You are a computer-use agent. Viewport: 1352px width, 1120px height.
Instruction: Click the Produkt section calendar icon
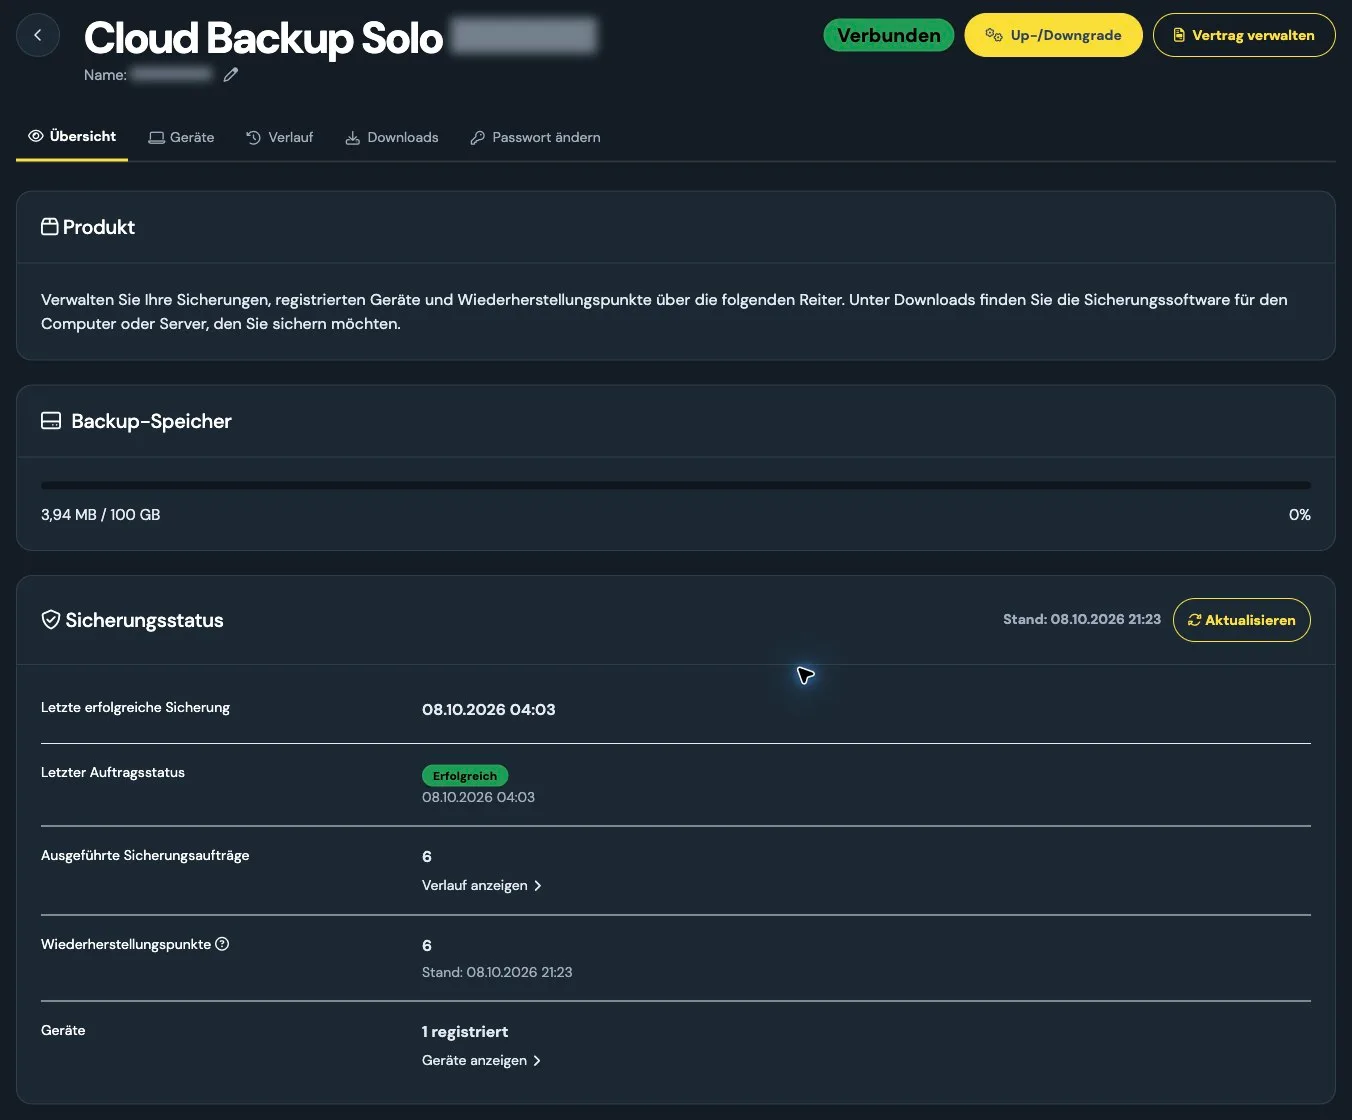49,227
